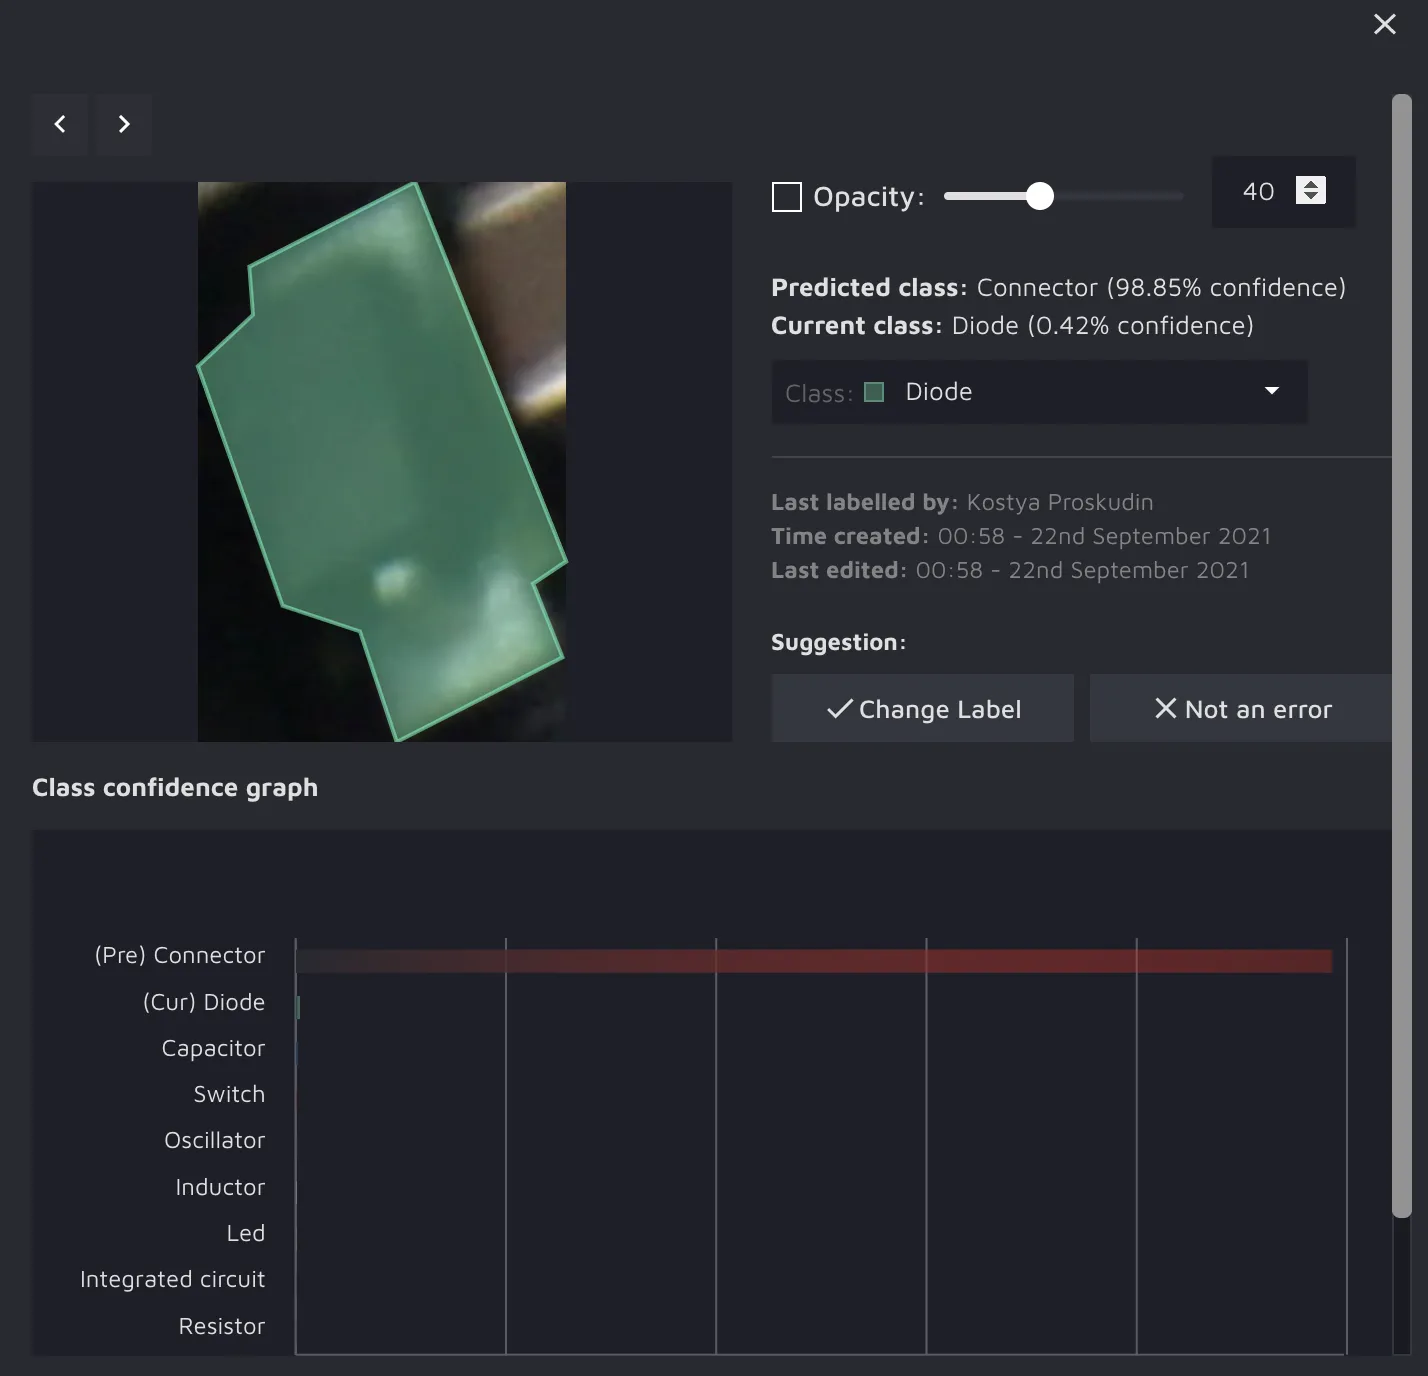
Task: Click the Oscillator label in the graph
Action: [x=214, y=1140]
